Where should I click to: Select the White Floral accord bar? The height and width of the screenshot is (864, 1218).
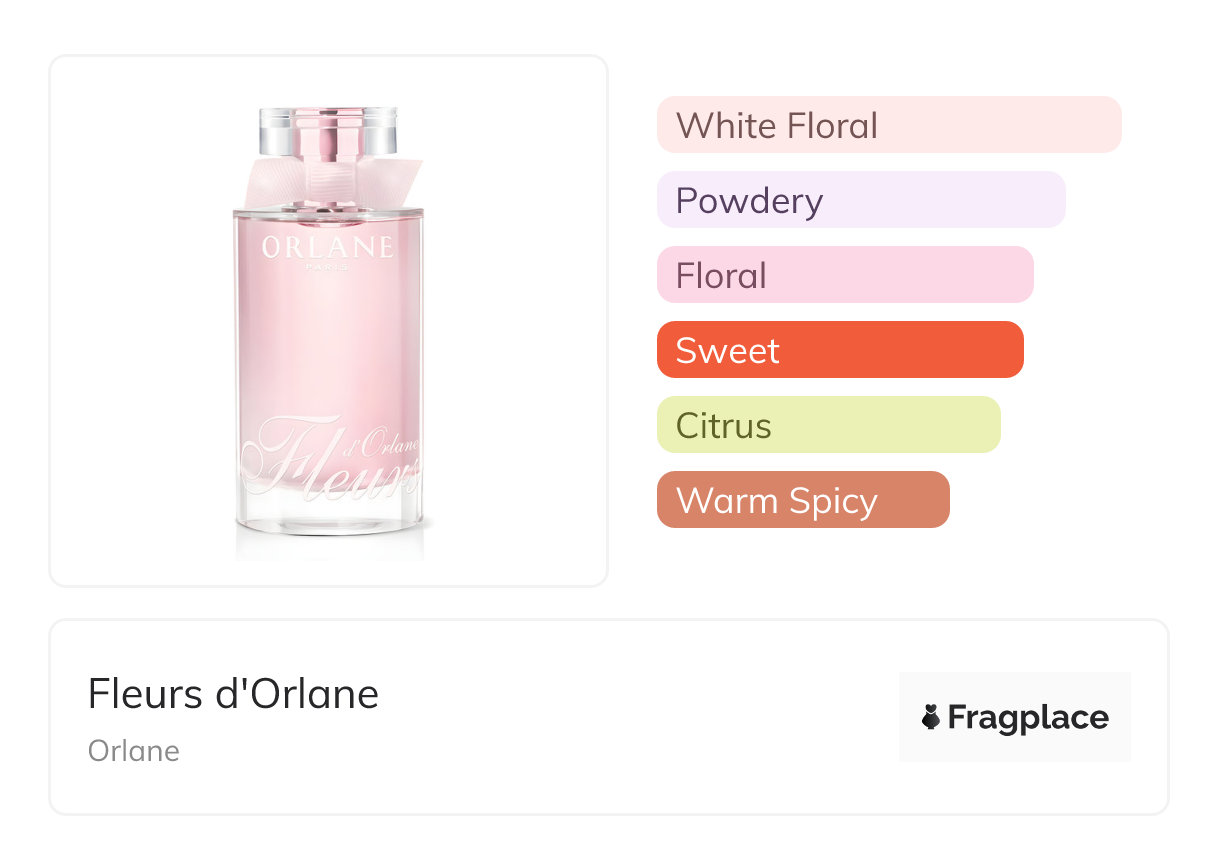[889, 125]
